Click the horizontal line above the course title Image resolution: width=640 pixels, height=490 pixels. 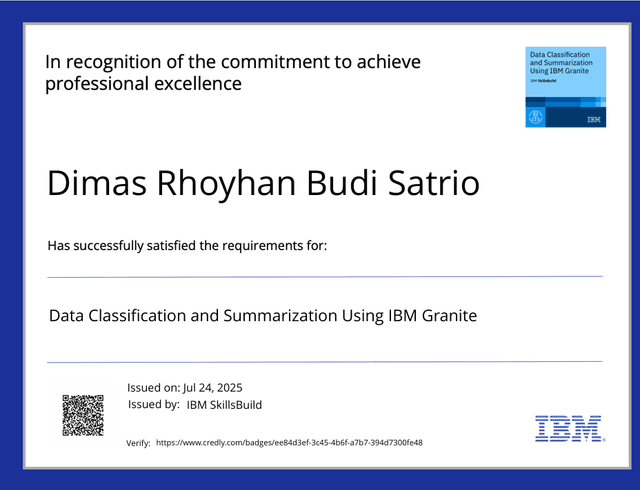(x=325, y=276)
